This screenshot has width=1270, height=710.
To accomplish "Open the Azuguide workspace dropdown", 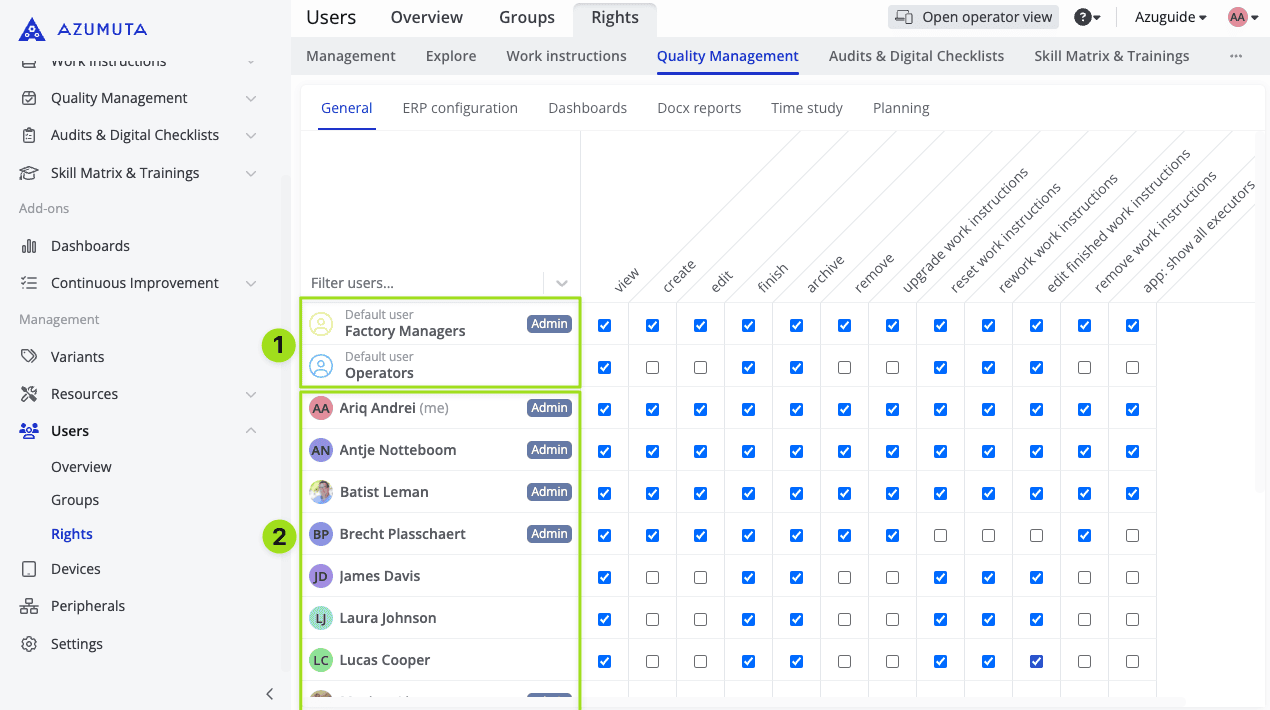I will coord(1170,17).
